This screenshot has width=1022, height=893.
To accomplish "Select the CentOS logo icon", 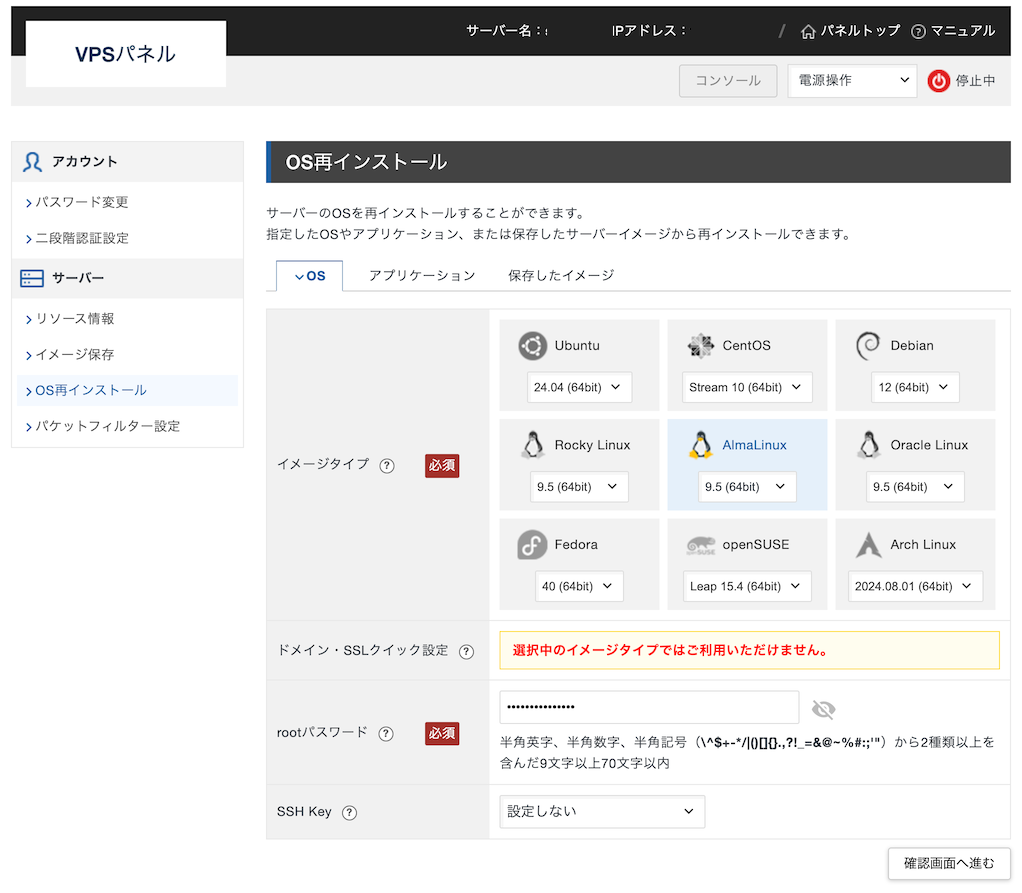I will tap(700, 346).
